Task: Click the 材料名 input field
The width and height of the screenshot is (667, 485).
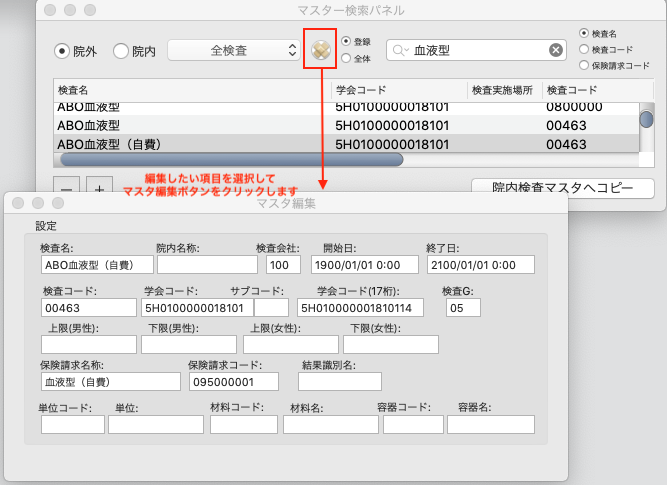Action: tap(331, 425)
